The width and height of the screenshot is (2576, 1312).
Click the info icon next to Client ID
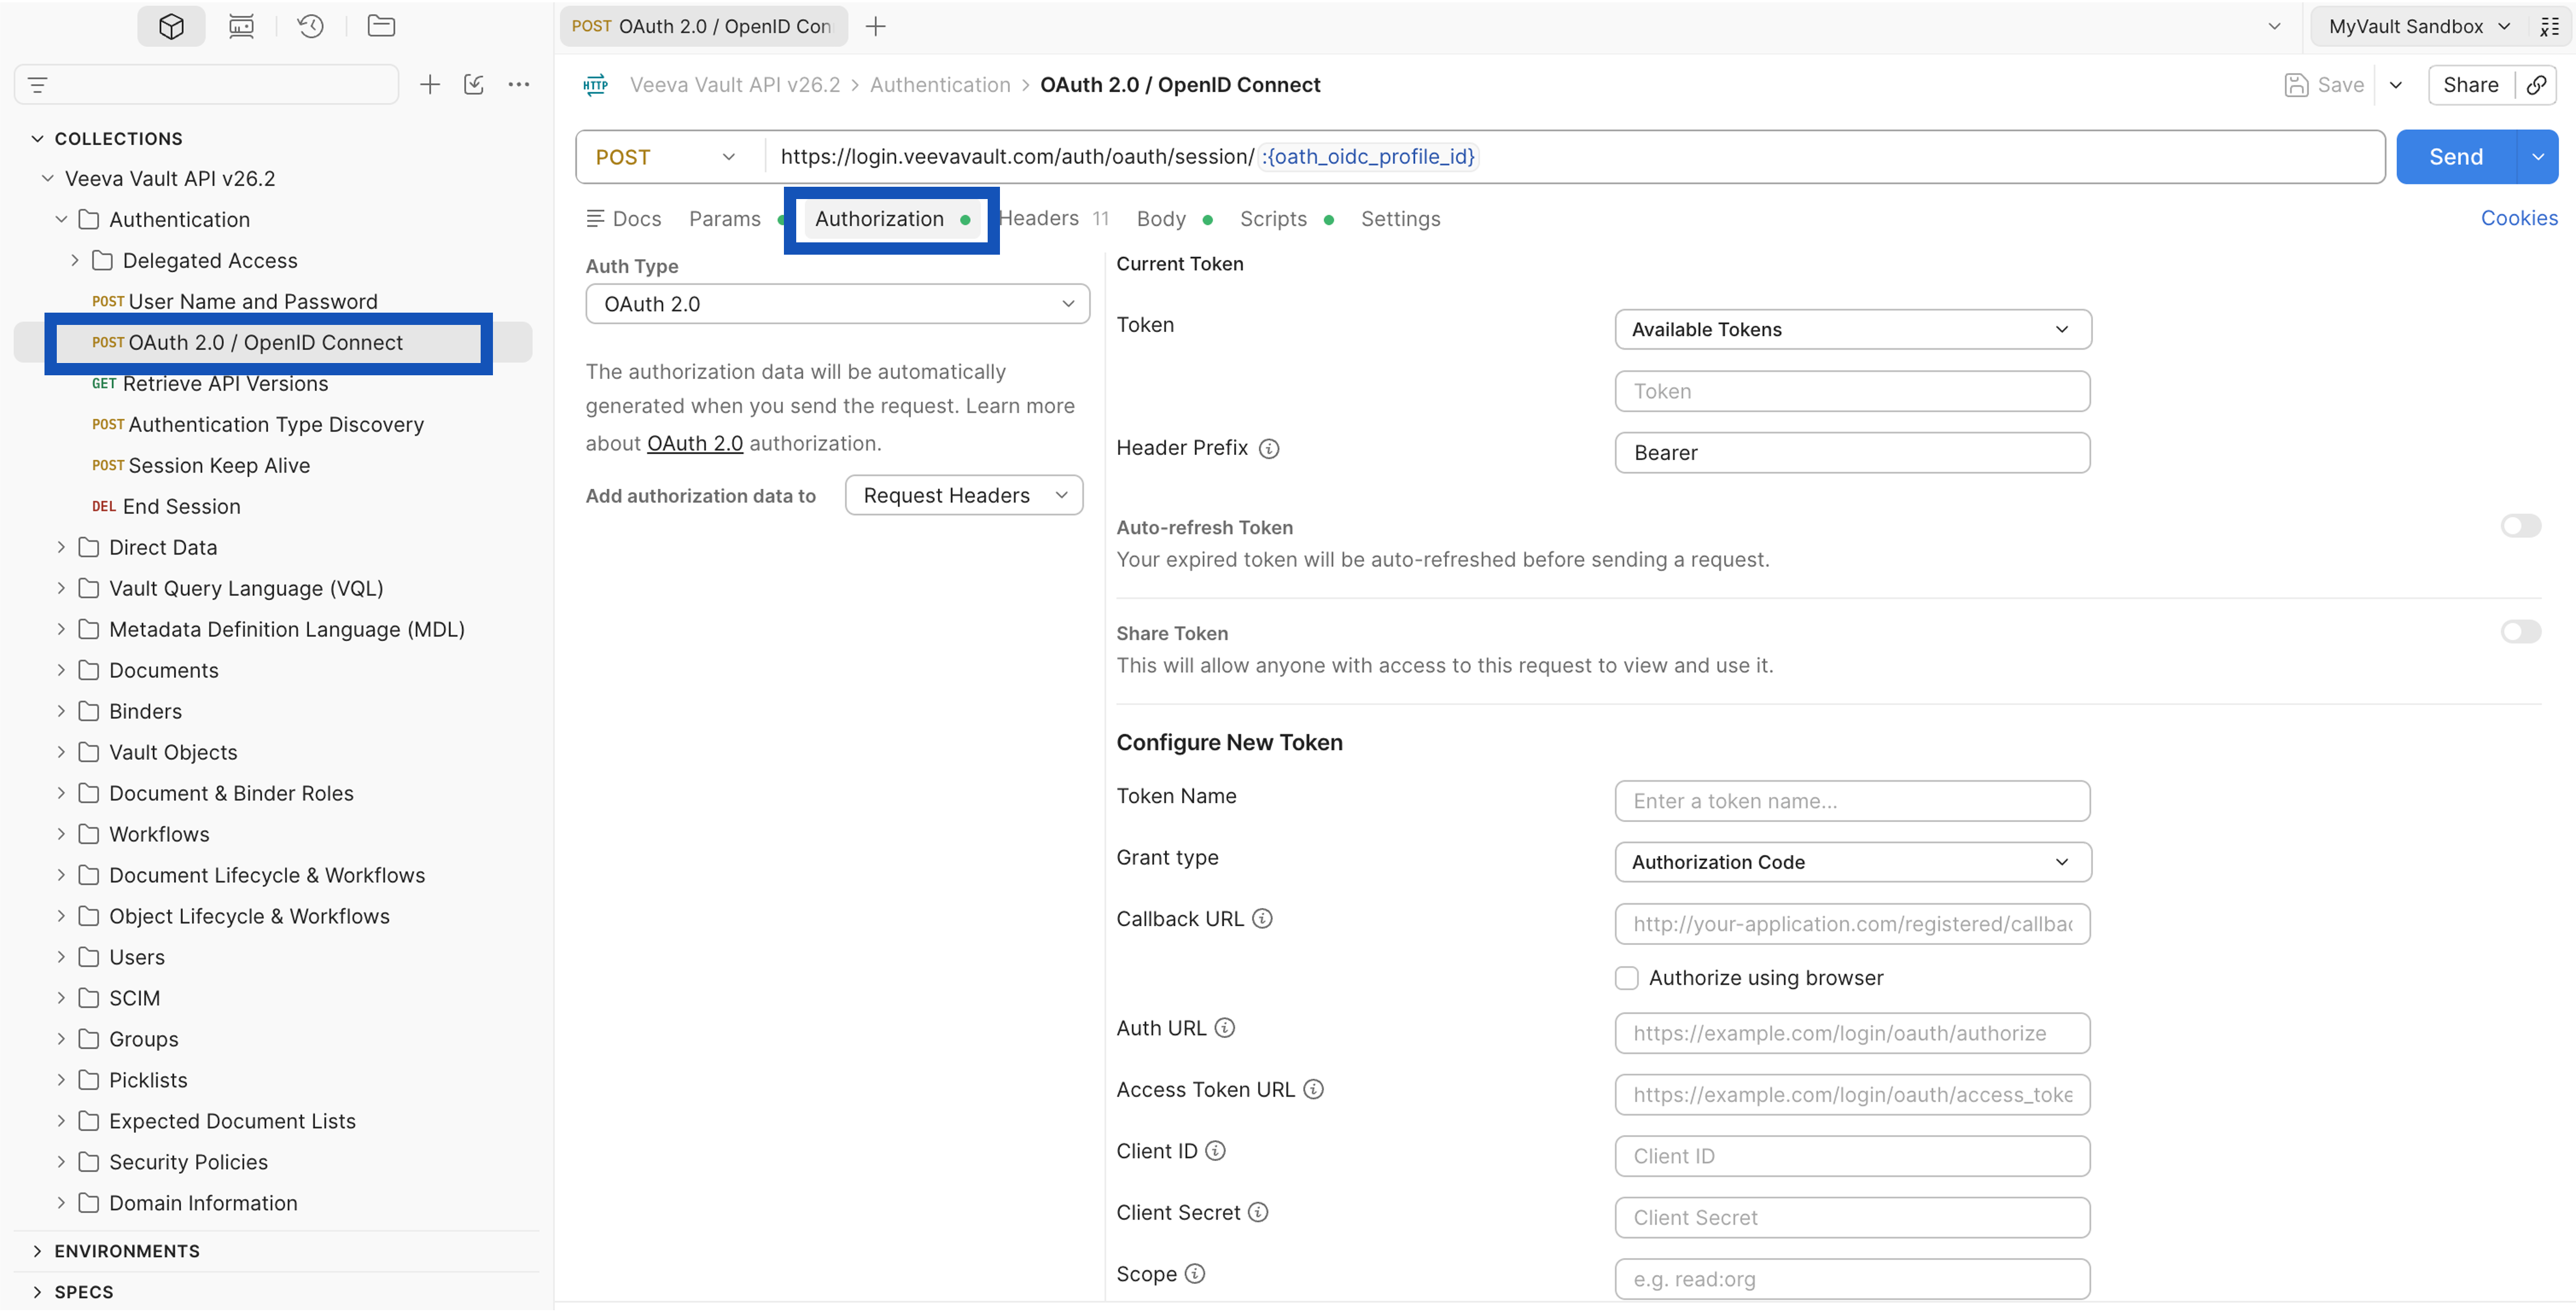click(x=1215, y=1151)
